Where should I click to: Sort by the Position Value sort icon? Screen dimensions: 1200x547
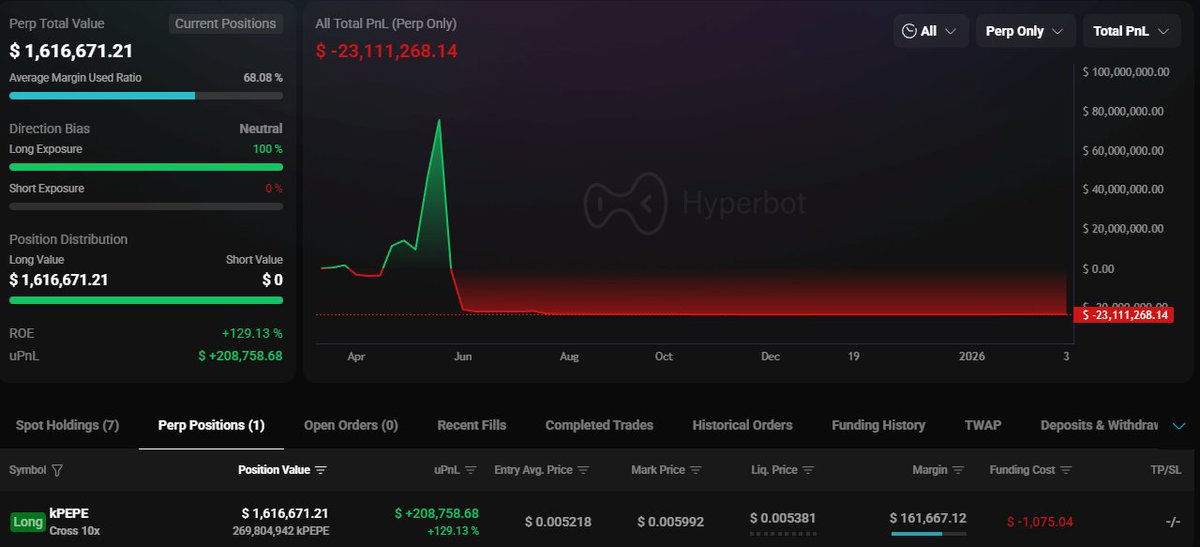[321, 470]
